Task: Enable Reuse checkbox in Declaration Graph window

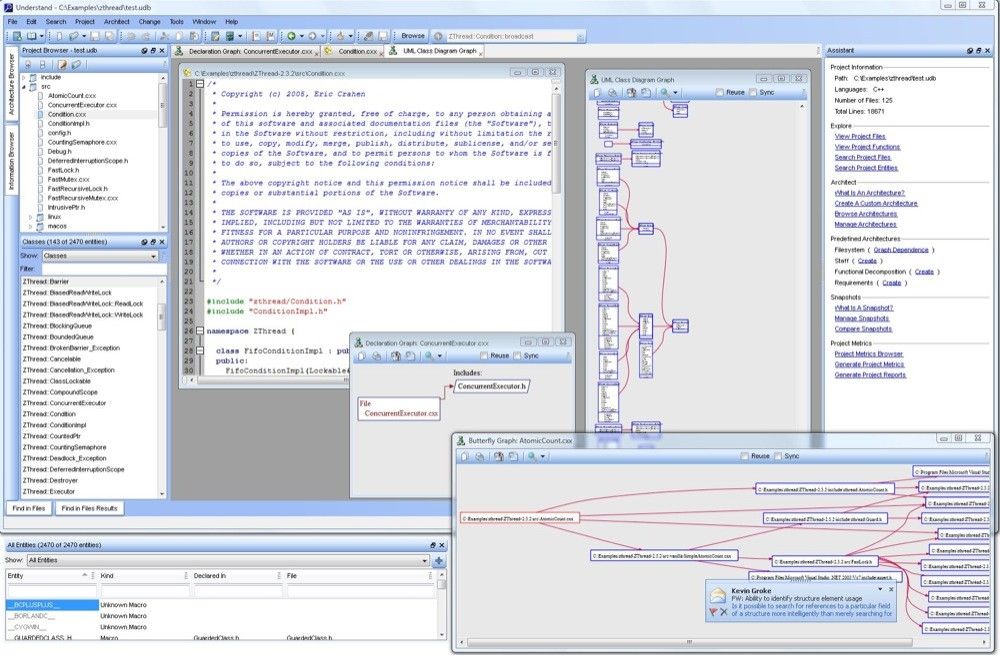Action: pos(484,355)
